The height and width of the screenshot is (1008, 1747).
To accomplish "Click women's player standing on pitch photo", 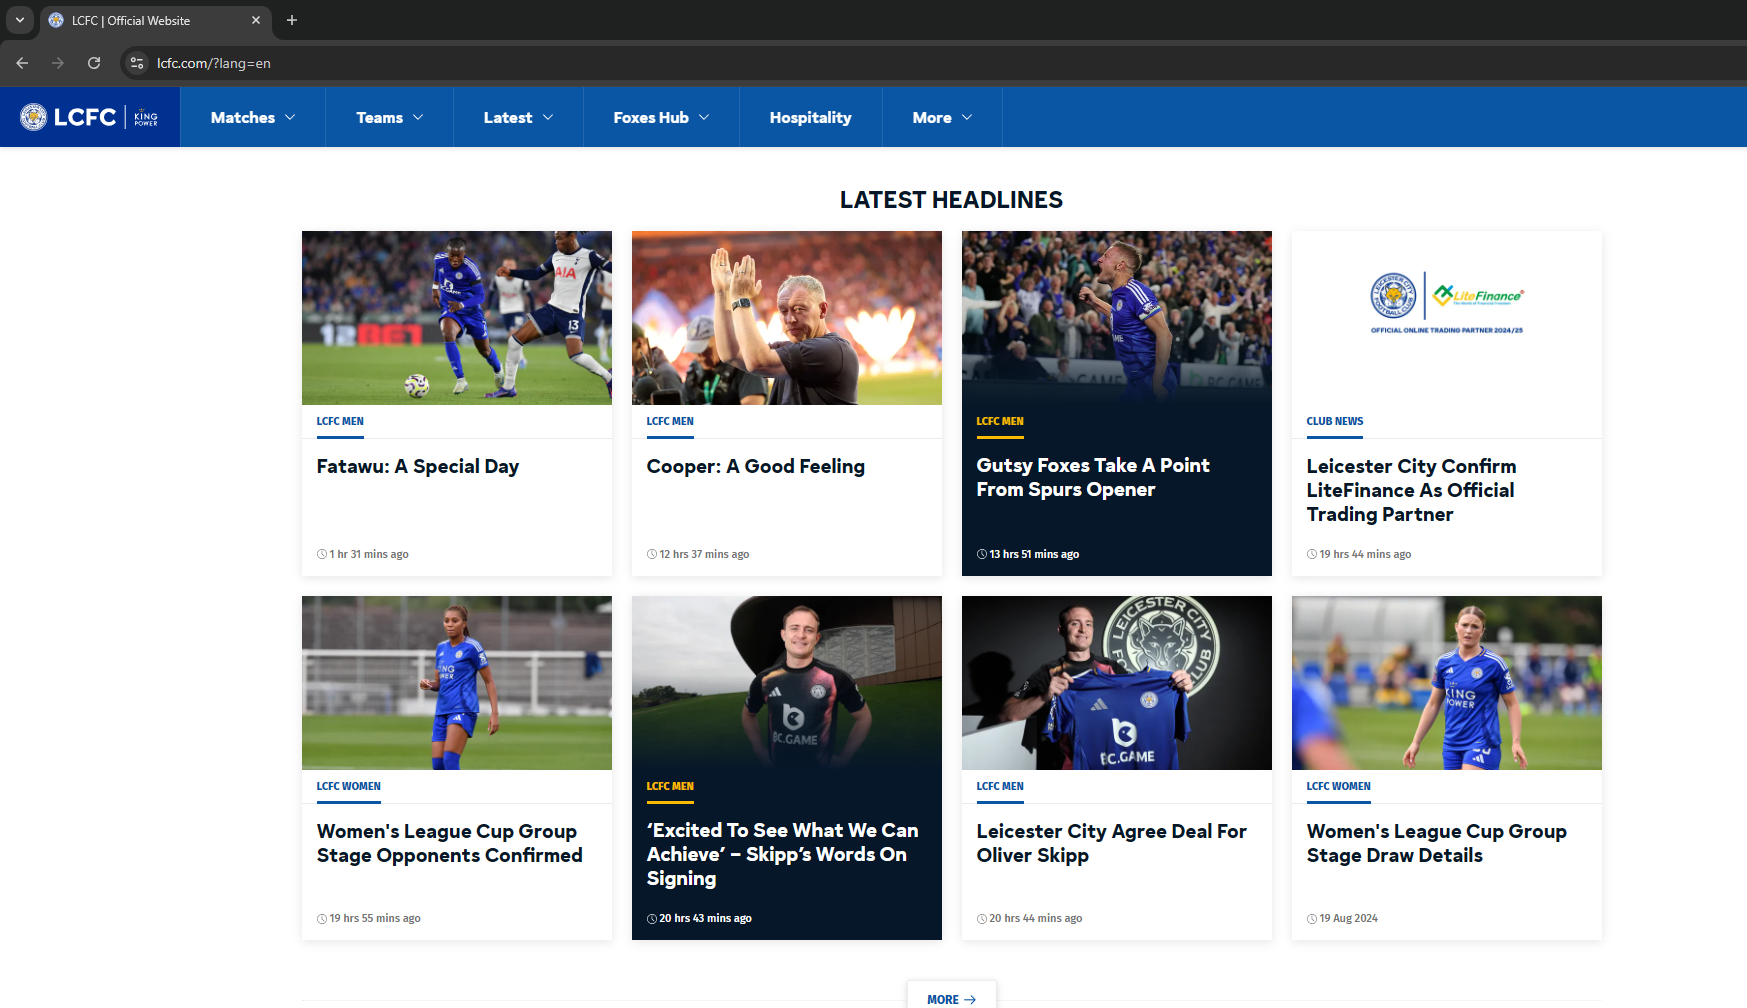I will click(457, 683).
